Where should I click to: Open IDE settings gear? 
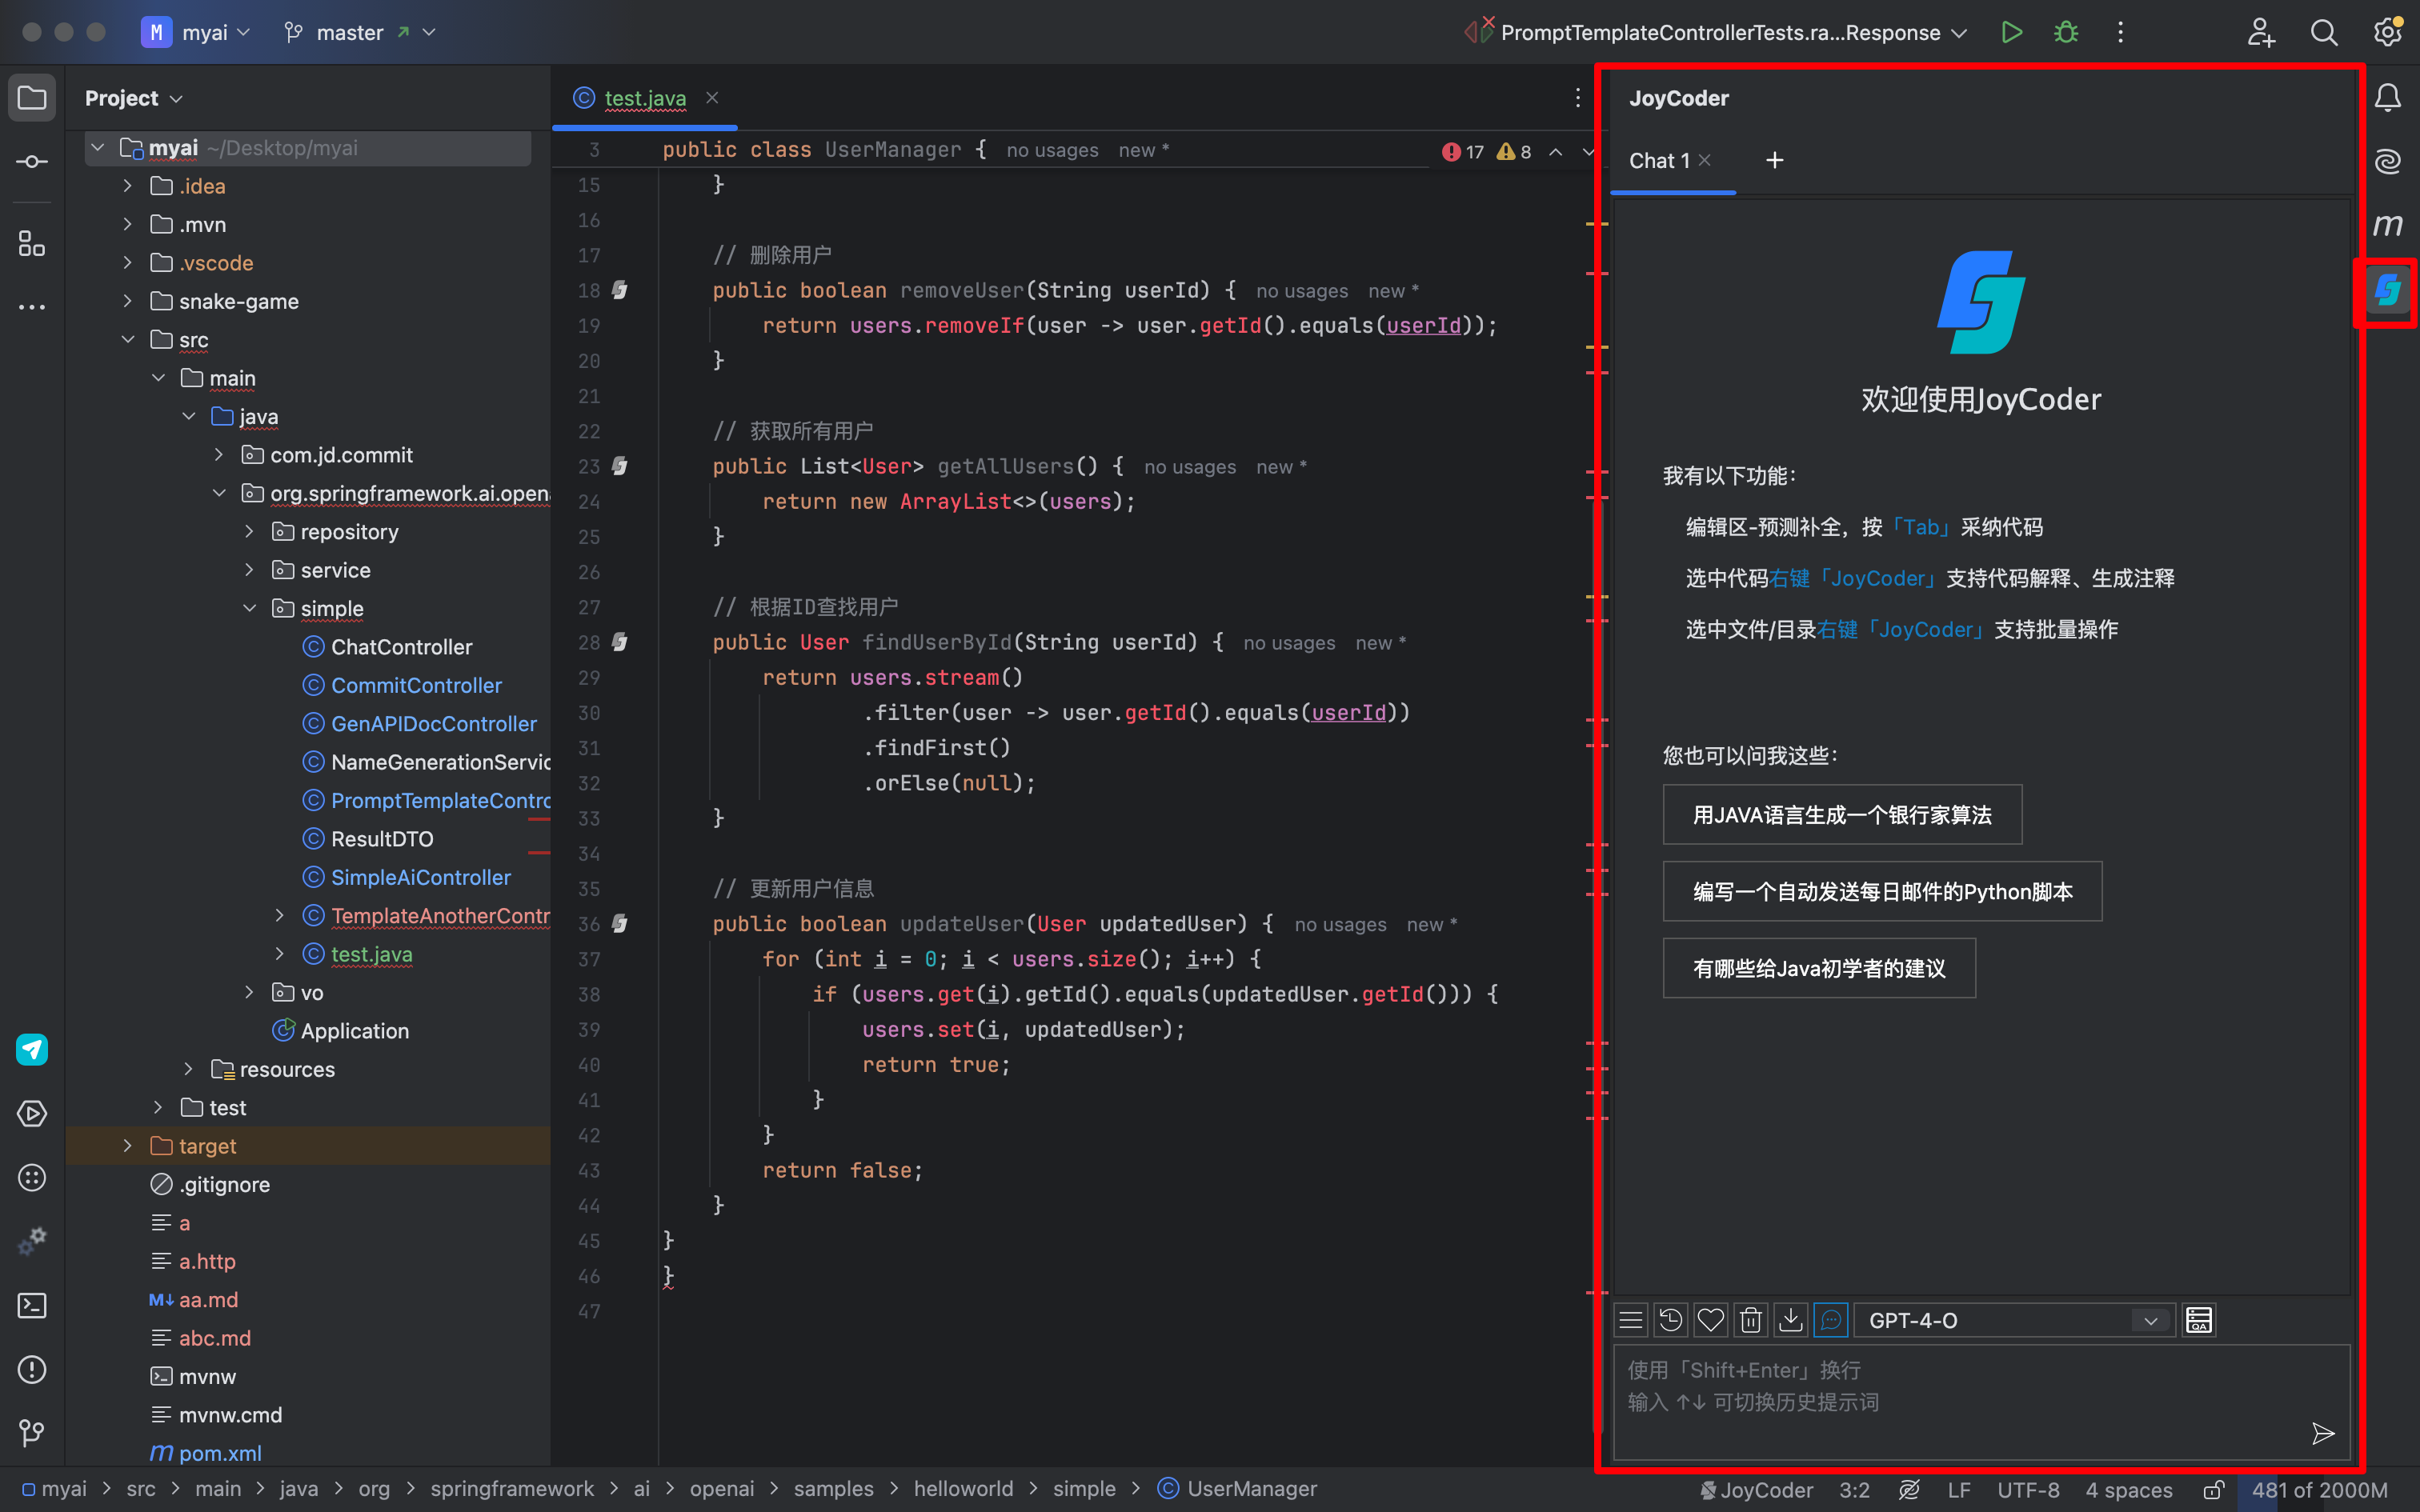[2387, 32]
